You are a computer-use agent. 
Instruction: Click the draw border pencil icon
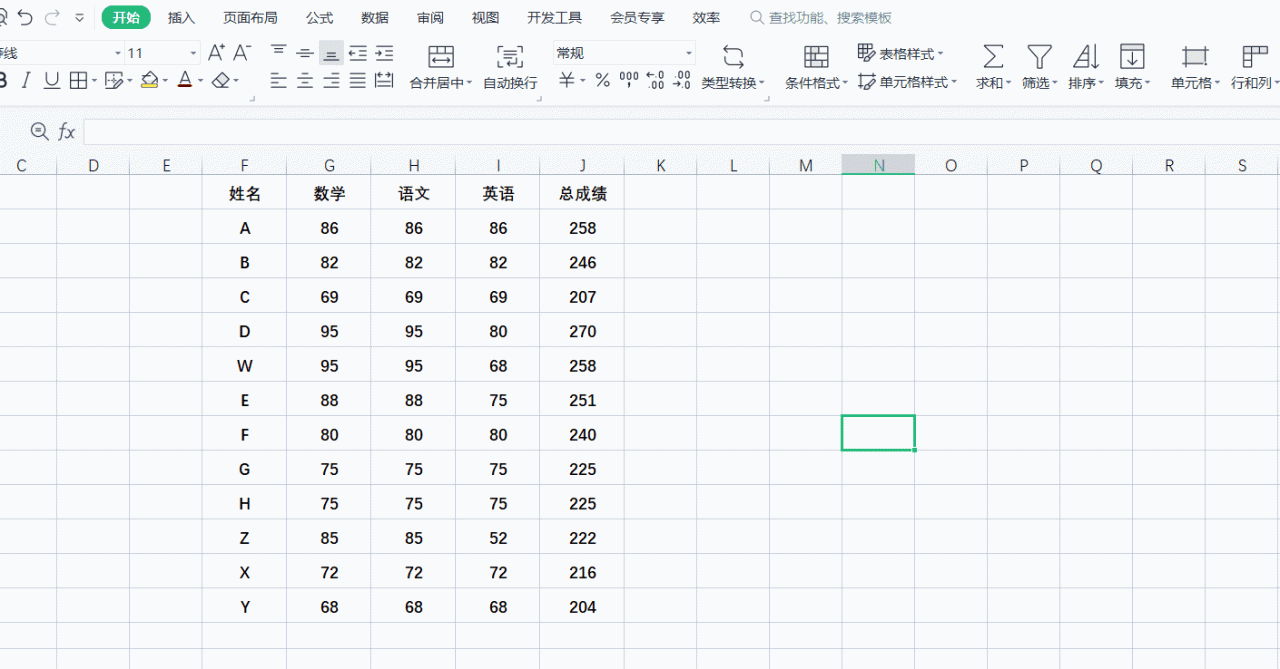(113, 81)
